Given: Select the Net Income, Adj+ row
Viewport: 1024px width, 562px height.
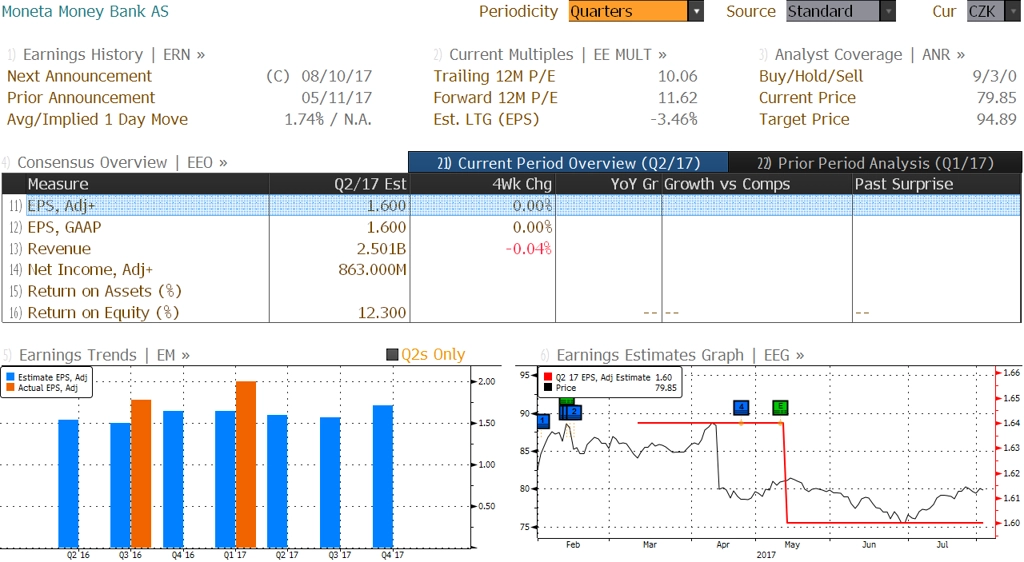Looking at the screenshot, I should [511, 270].
